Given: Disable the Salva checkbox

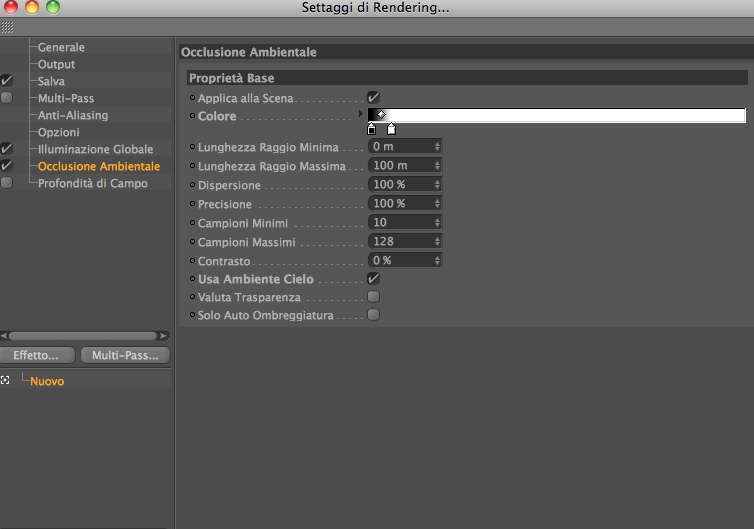Looking at the screenshot, I should 7,80.
